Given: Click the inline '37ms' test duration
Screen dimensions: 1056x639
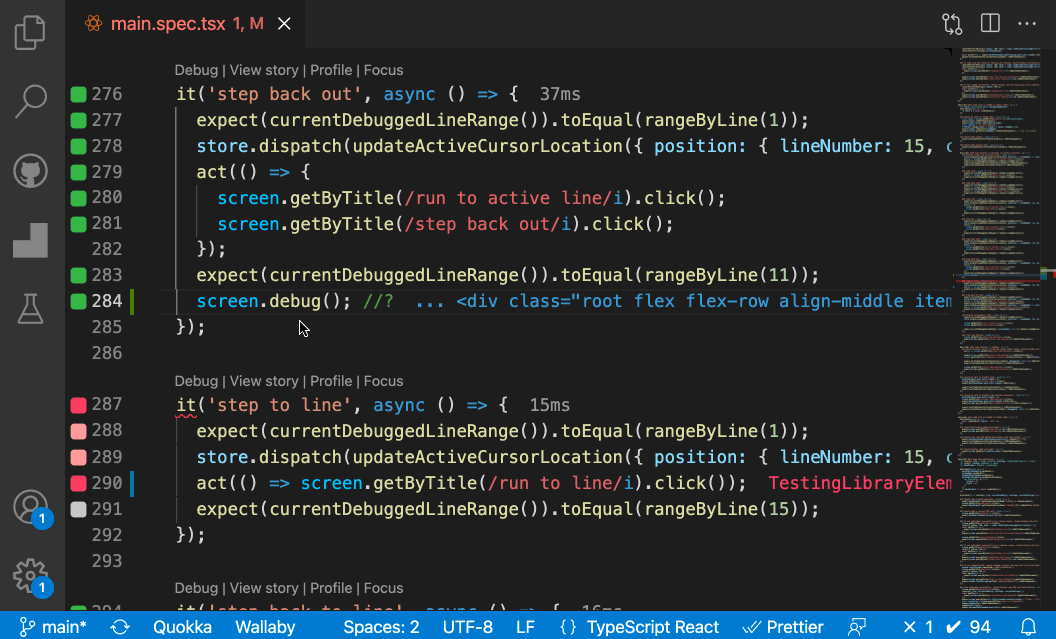Looking at the screenshot, I should tap(560, 94).
